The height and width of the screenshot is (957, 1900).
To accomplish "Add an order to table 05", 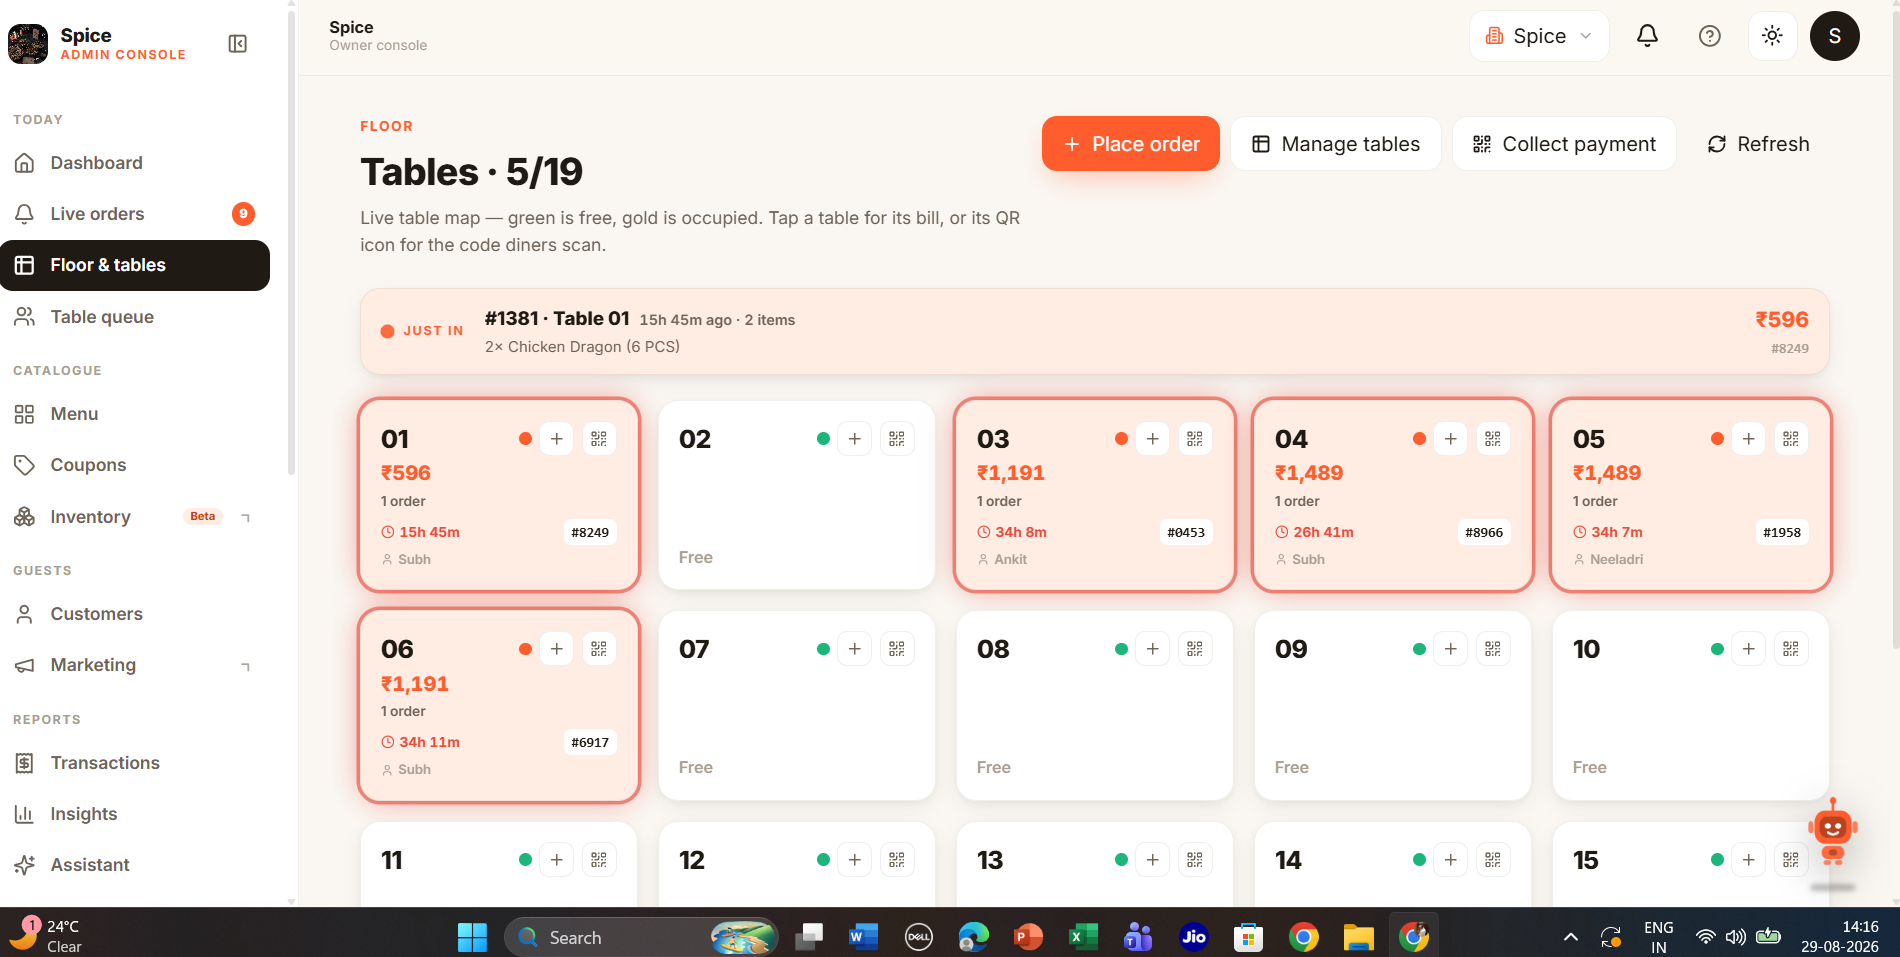I will click(x=1749, y=439).
